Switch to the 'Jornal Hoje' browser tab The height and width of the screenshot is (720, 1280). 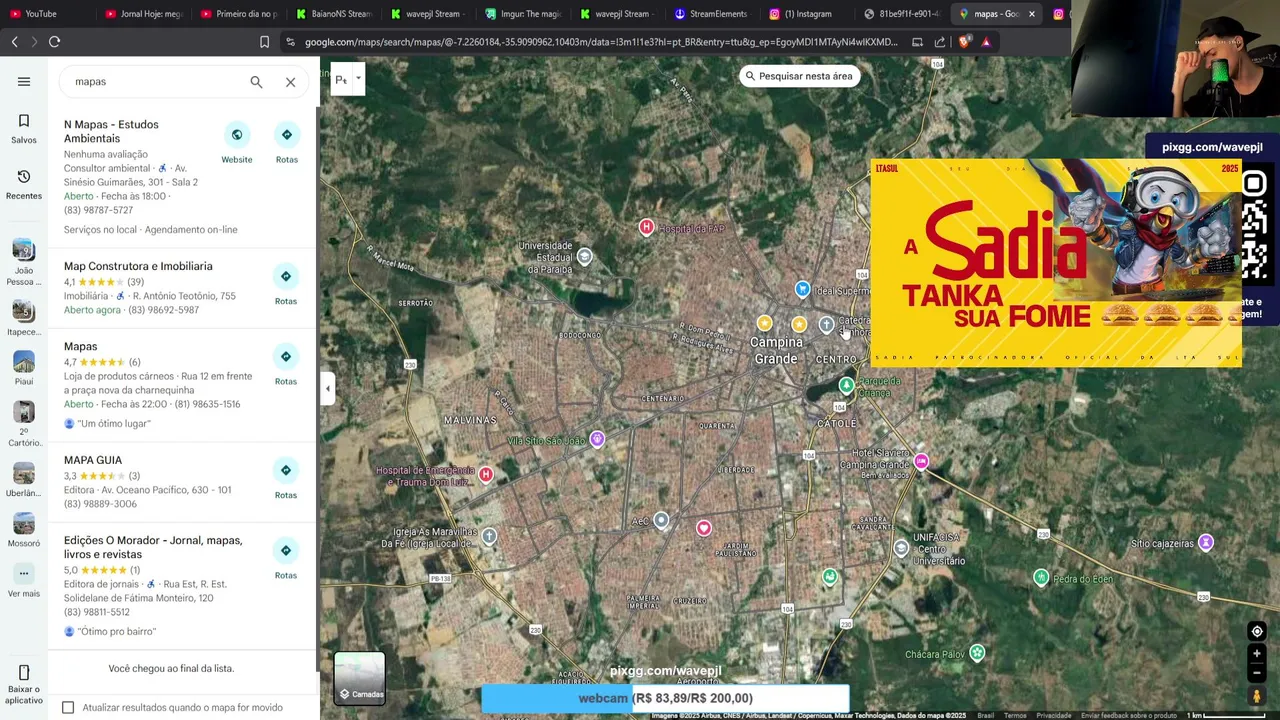145,14
